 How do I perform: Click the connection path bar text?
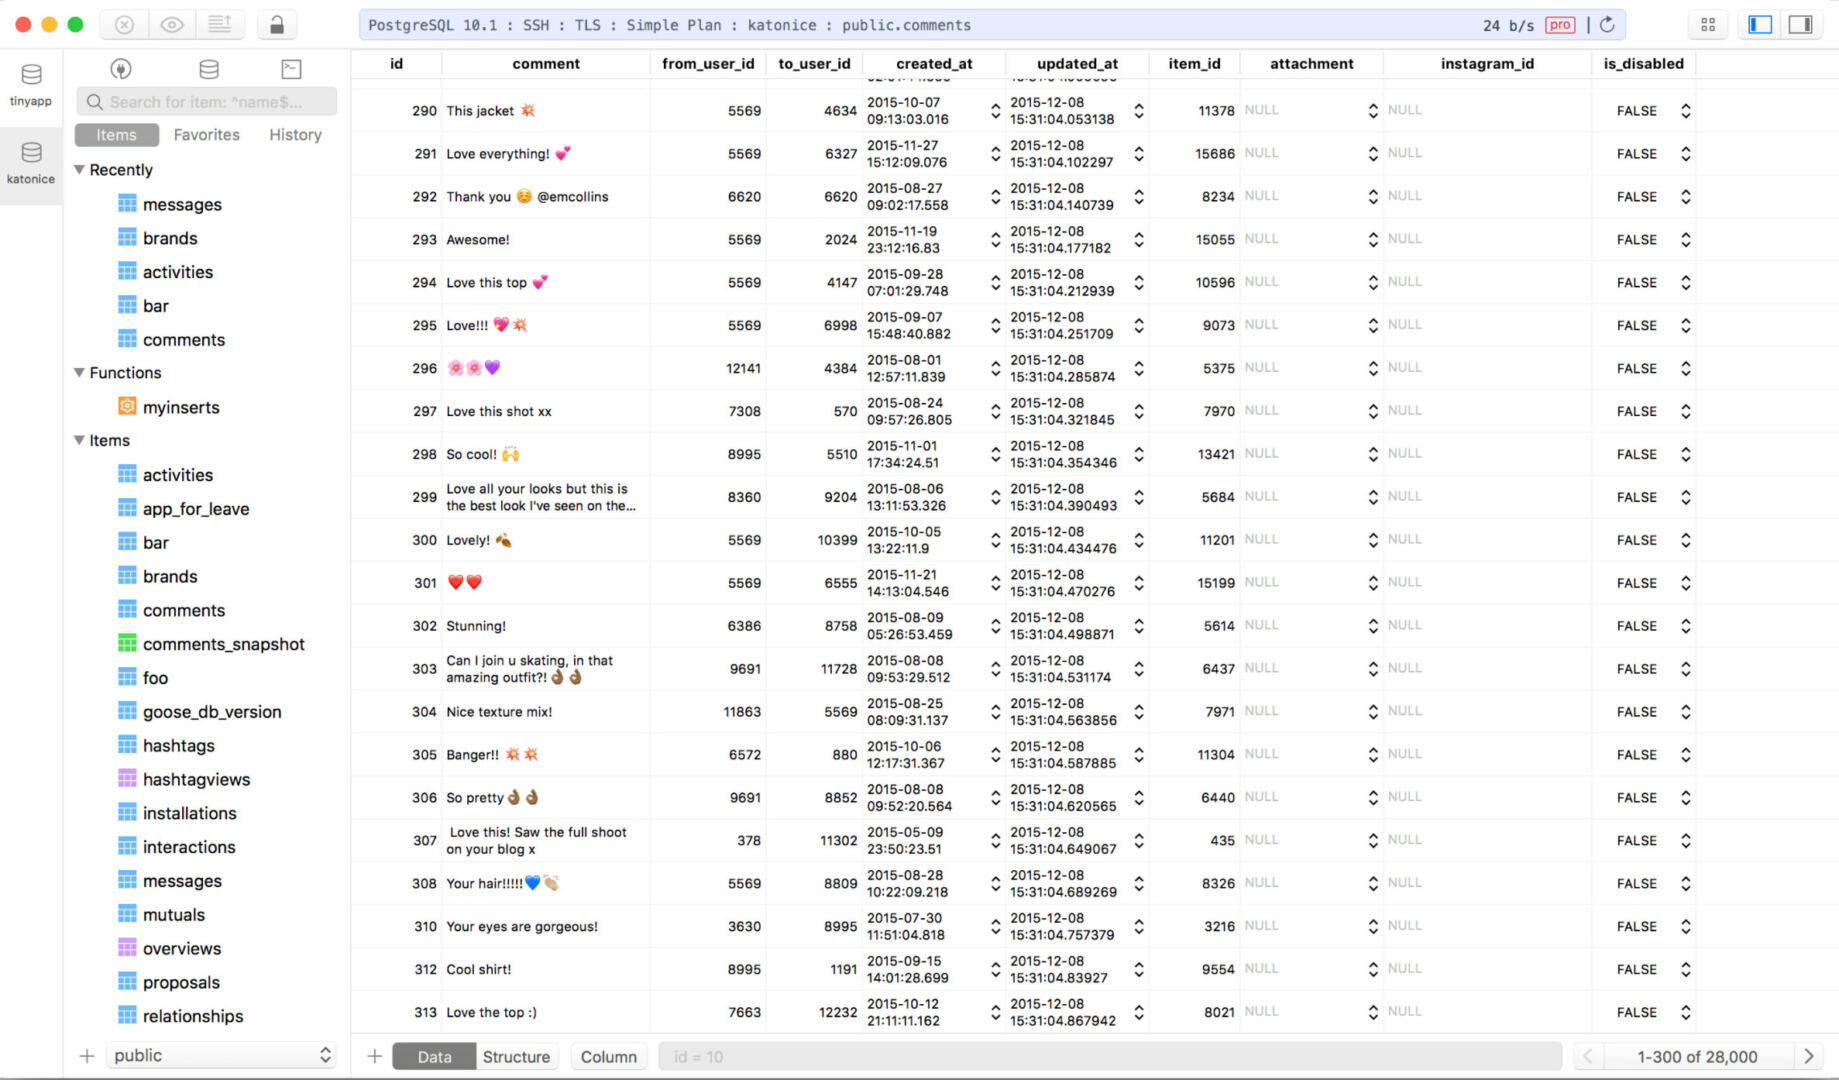669,25
